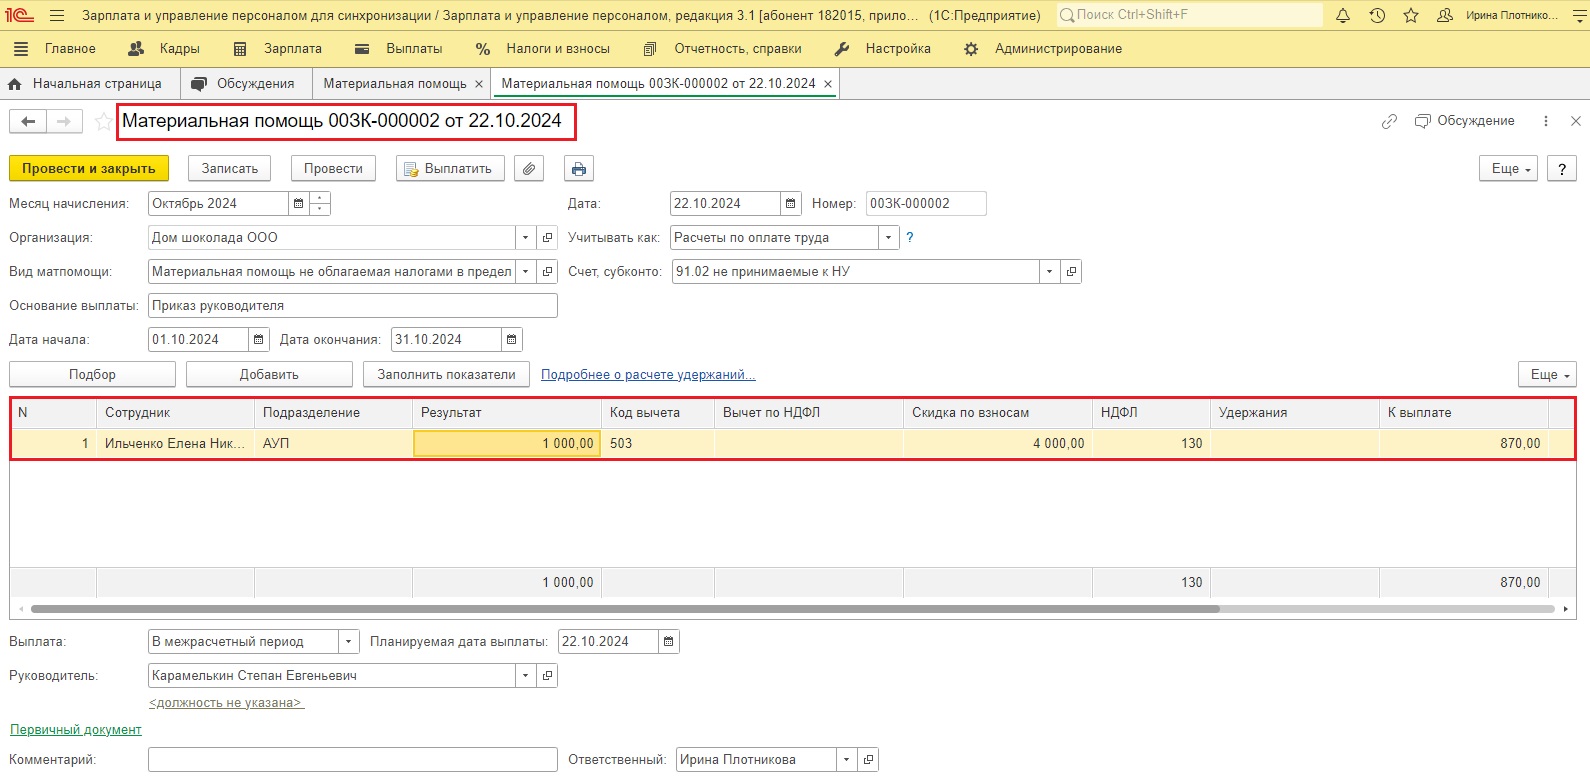Viewport: 1590px width, 784px height.
Task: Click the help question mark button
Action: pos(1562,169)
